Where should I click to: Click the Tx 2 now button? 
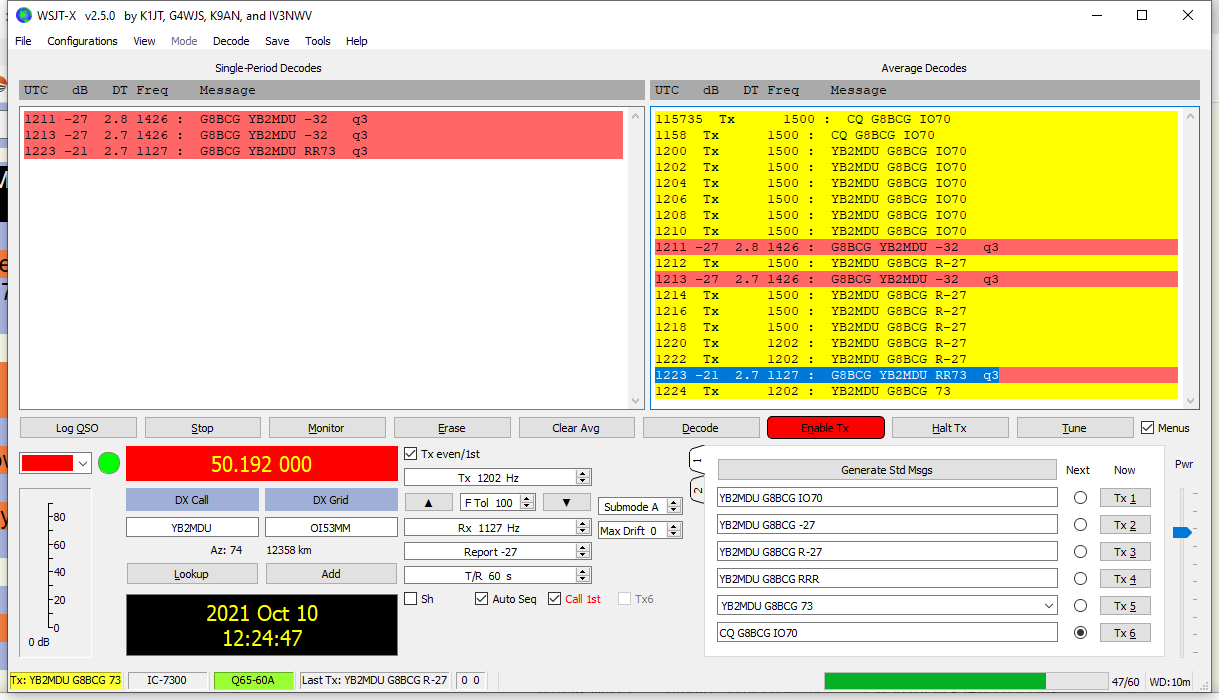click(x=1125, y=525)
